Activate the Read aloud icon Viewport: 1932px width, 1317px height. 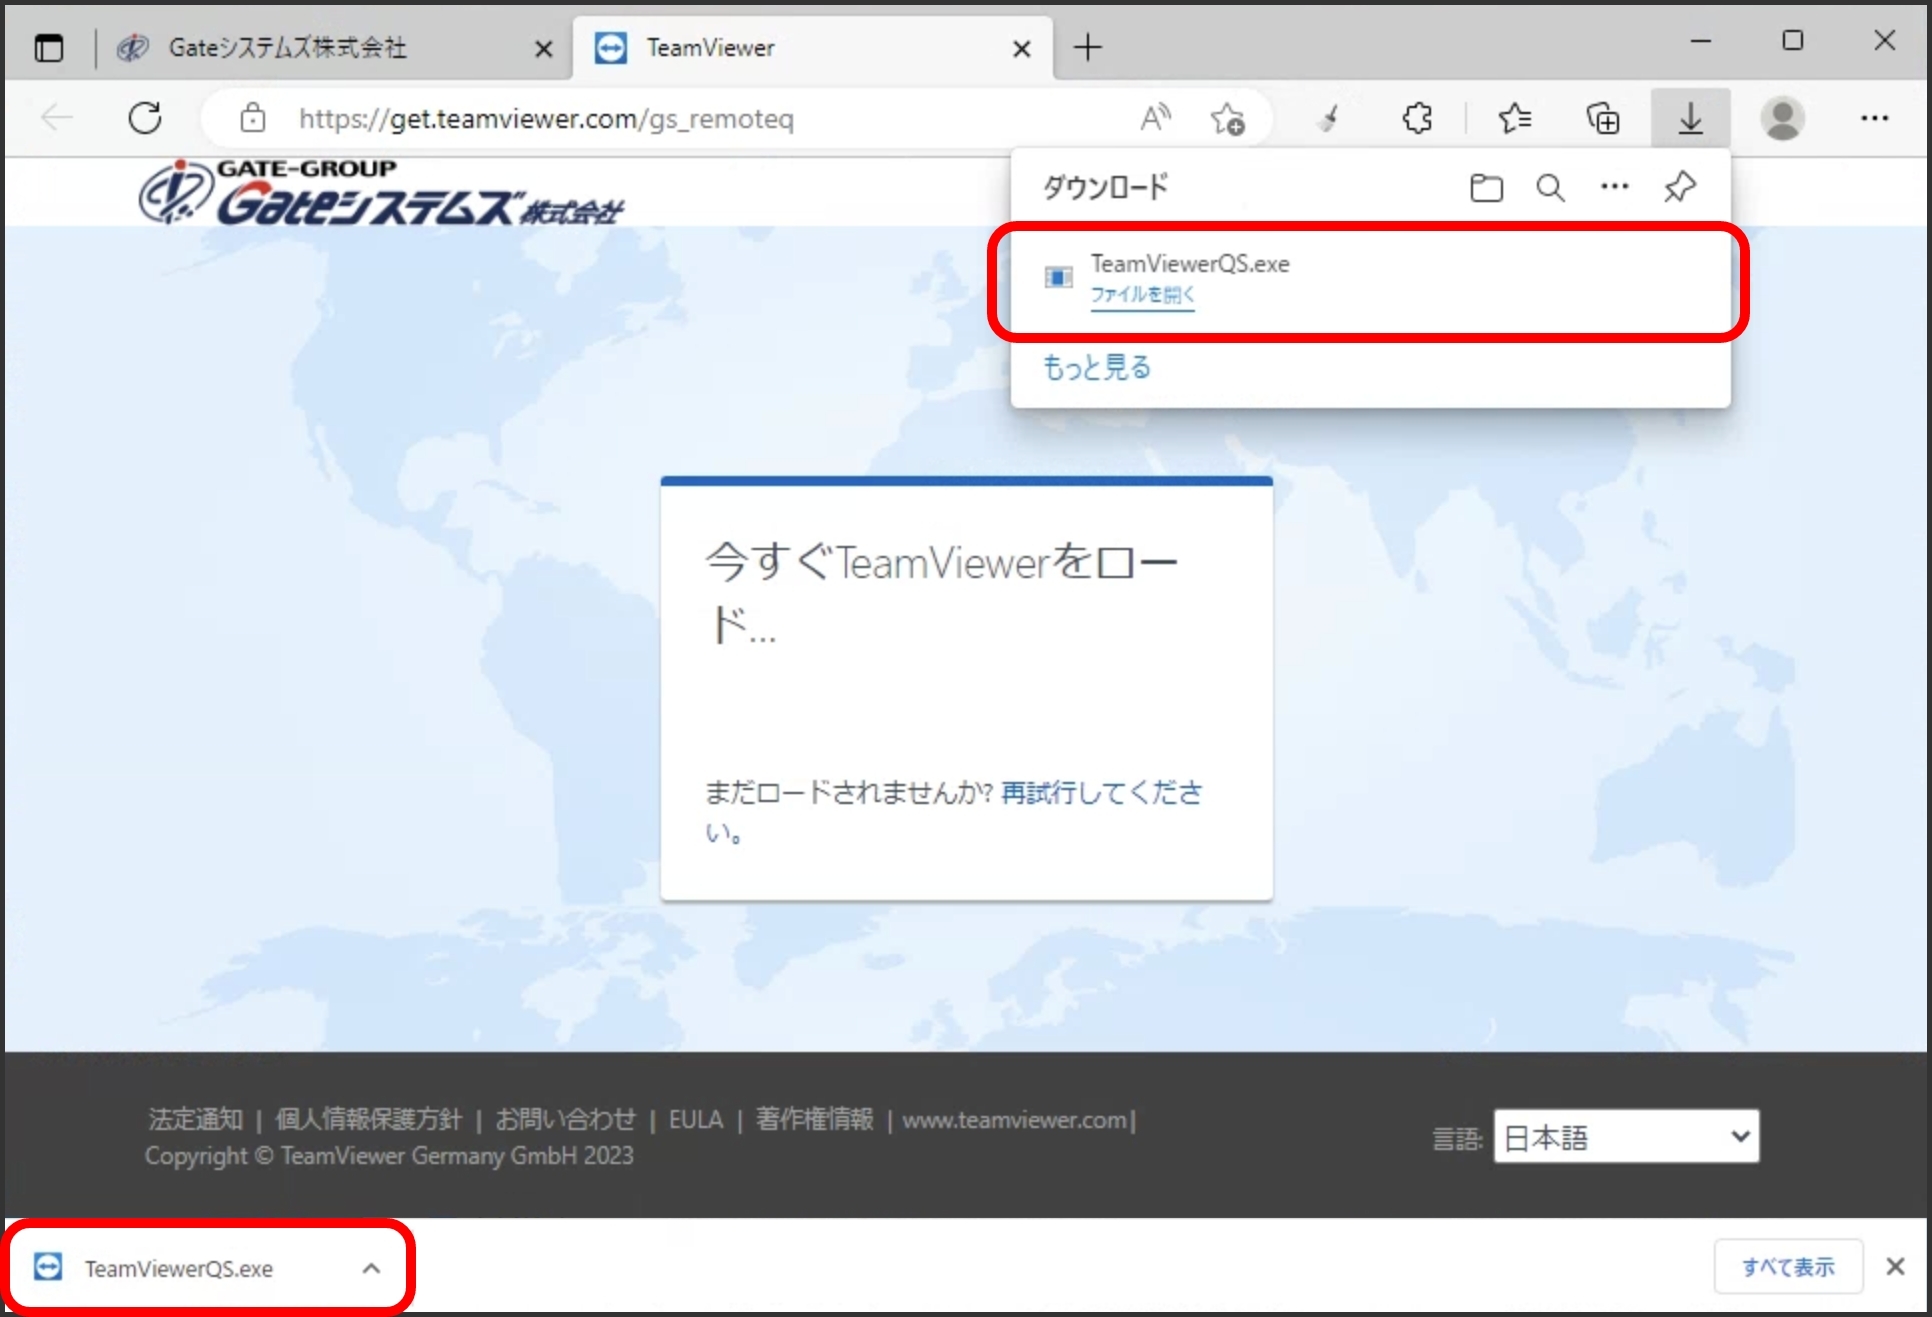tap(1155, 118)
